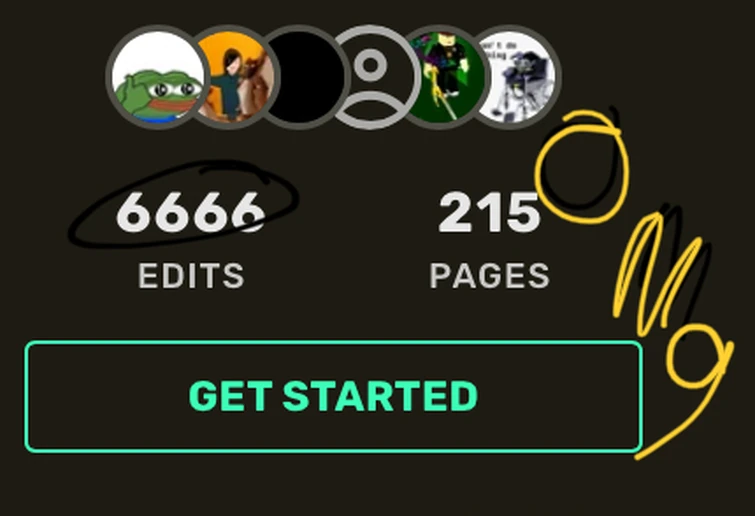
Task: Click the EDITS label
Action: tap(191, 276)
